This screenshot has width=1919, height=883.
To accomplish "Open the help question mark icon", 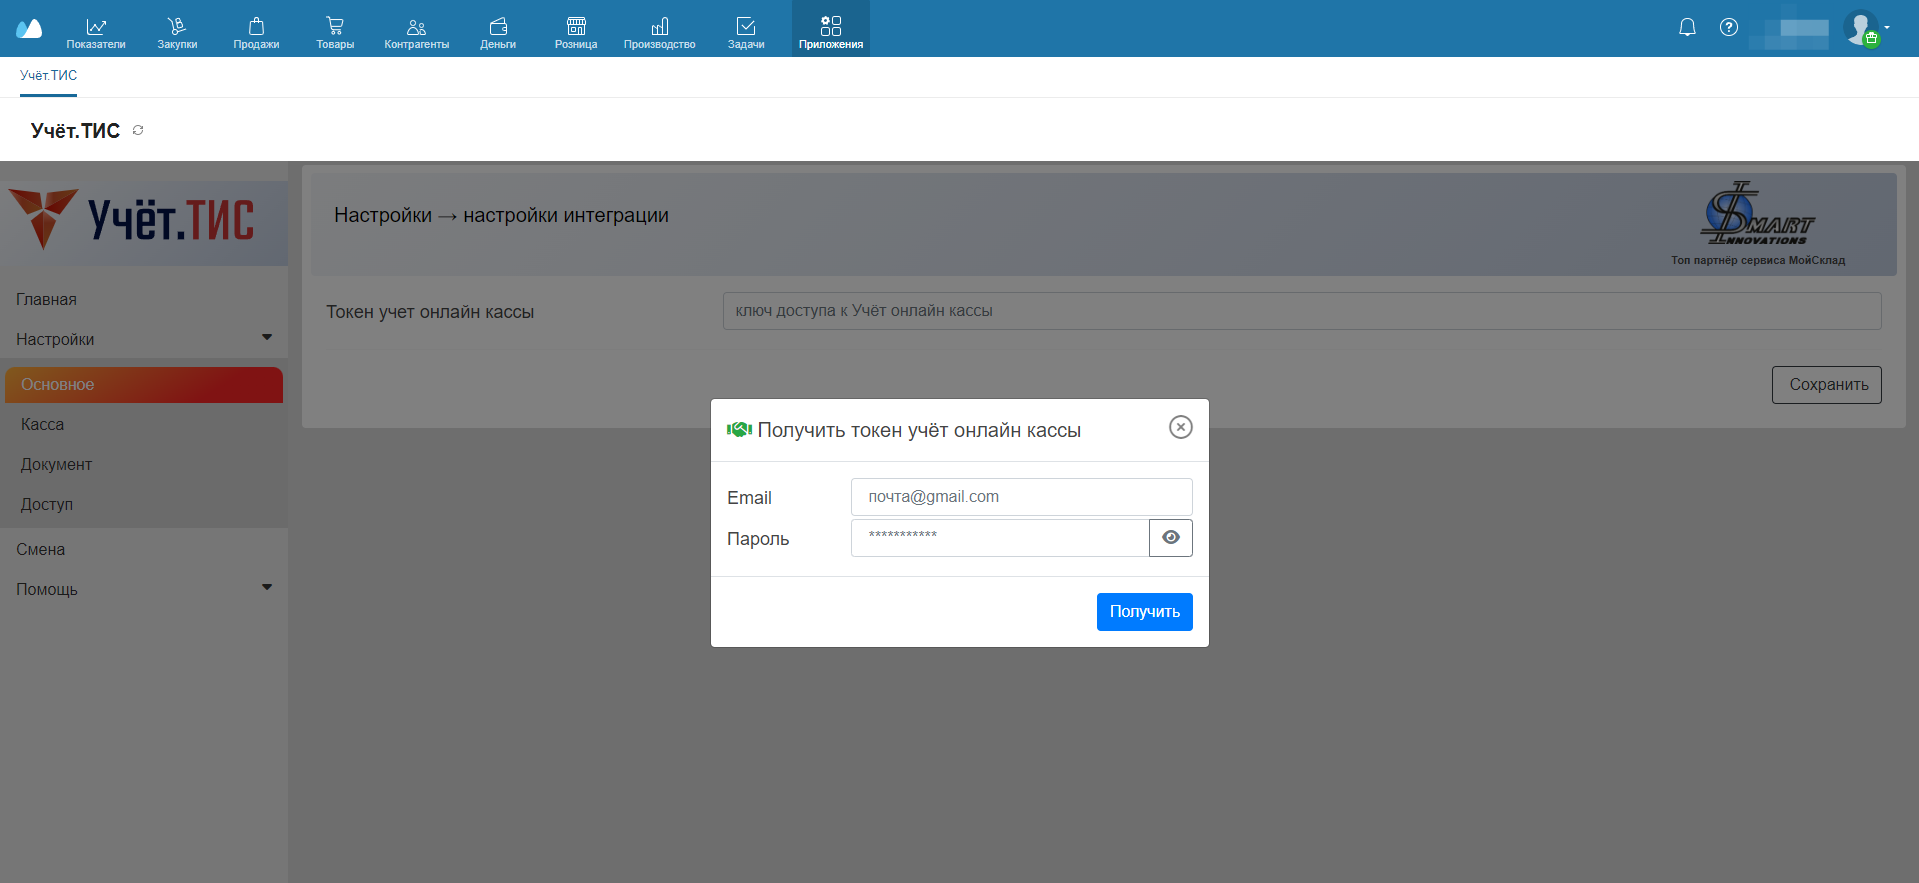I will pyautogui.click(x=1729, y=28).
